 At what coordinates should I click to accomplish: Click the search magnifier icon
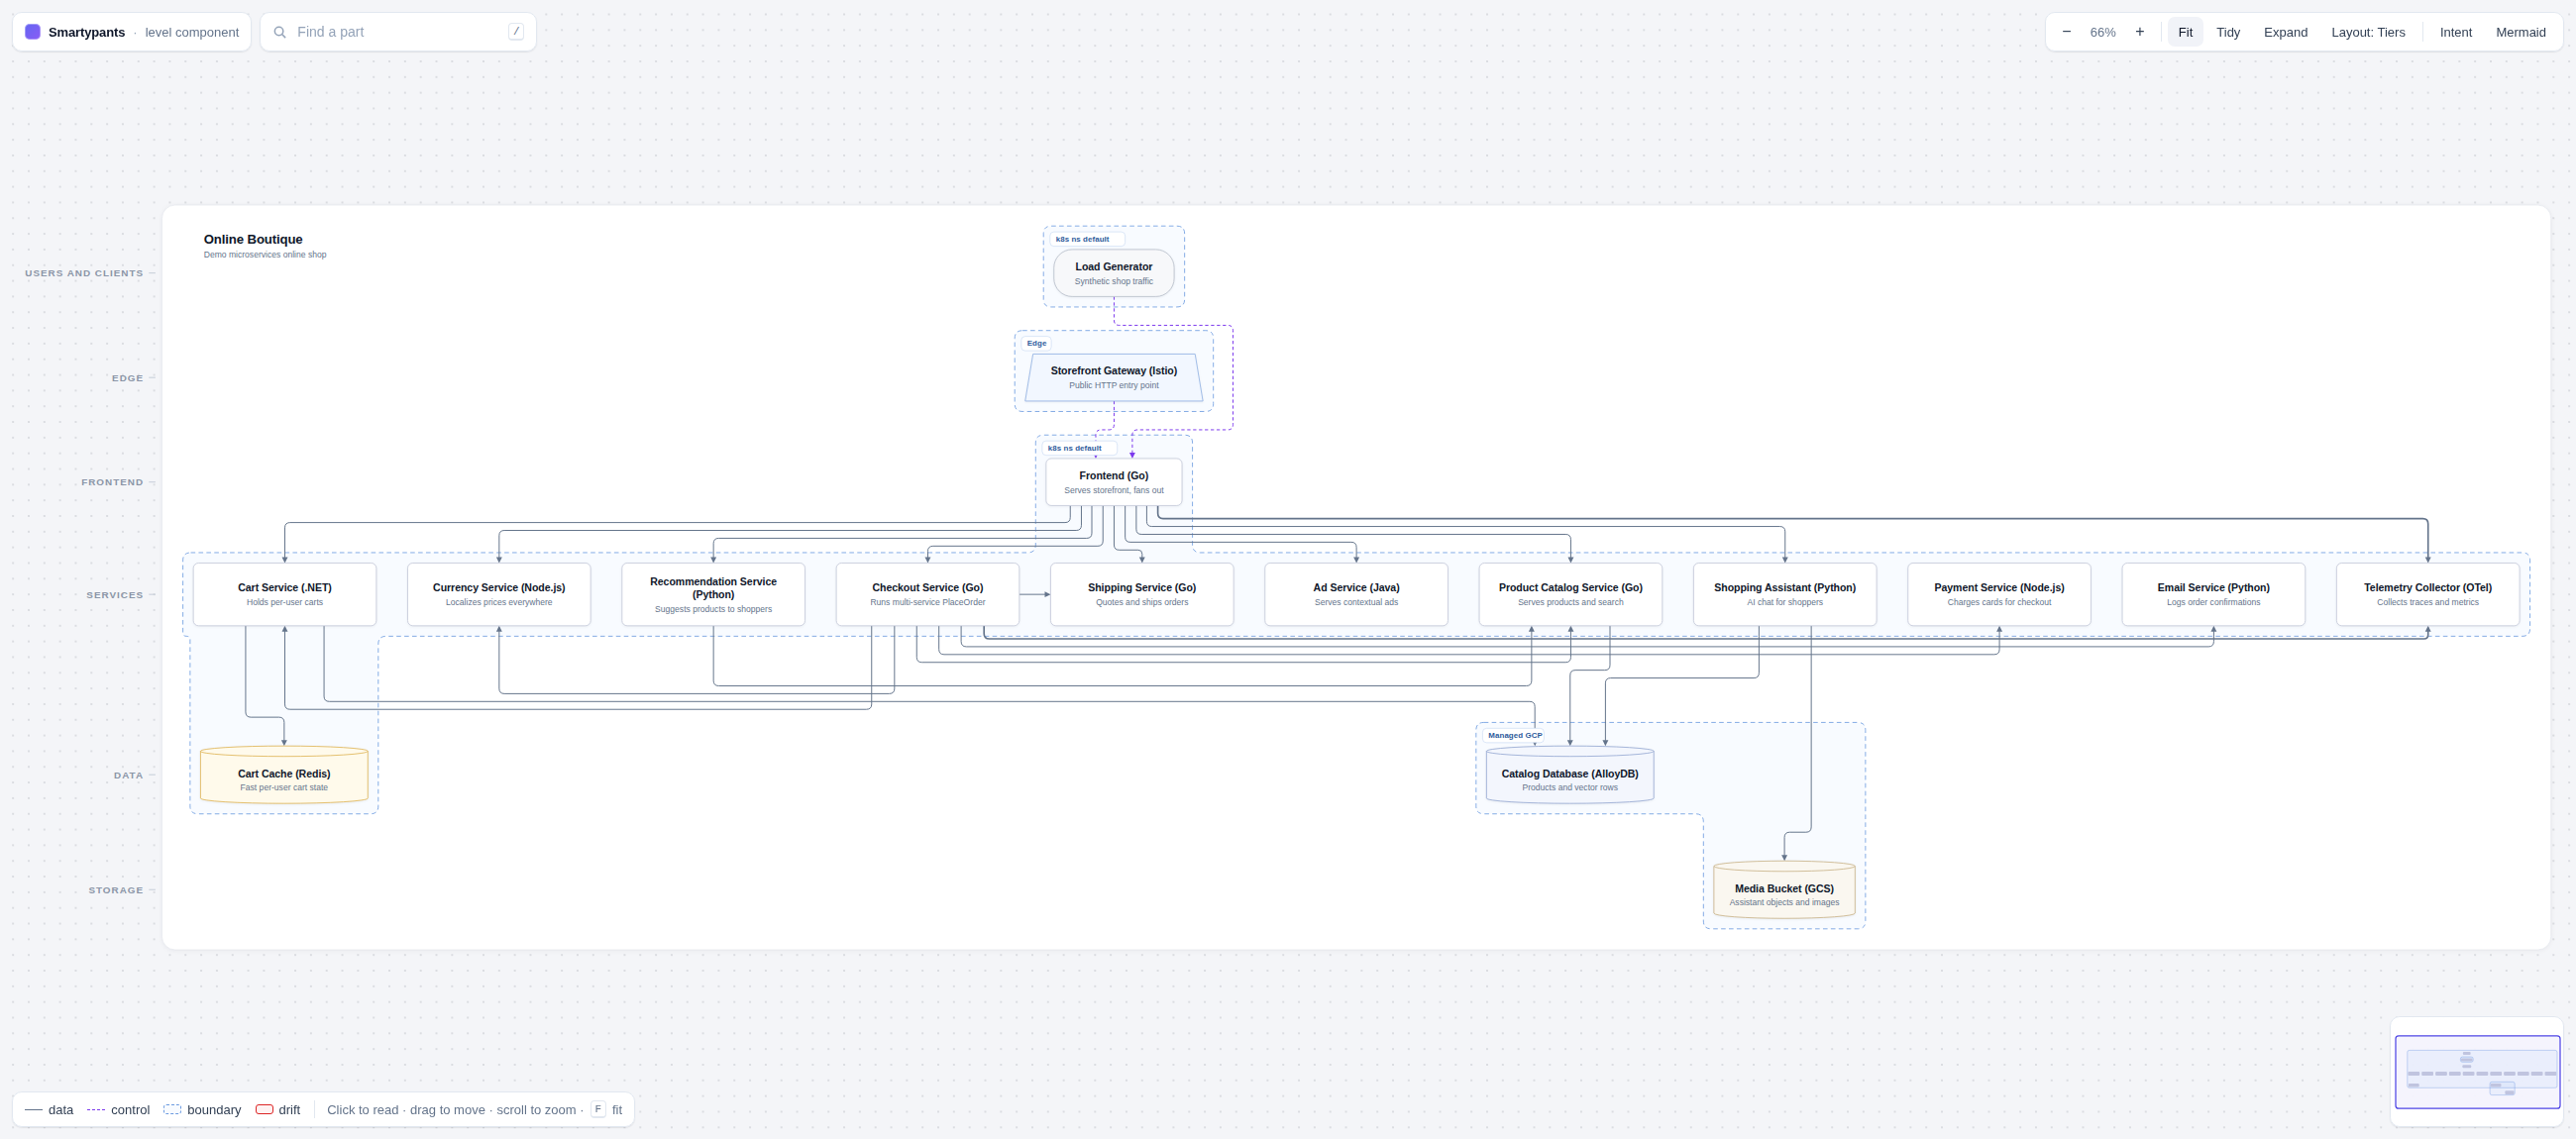tap(280, 32)
